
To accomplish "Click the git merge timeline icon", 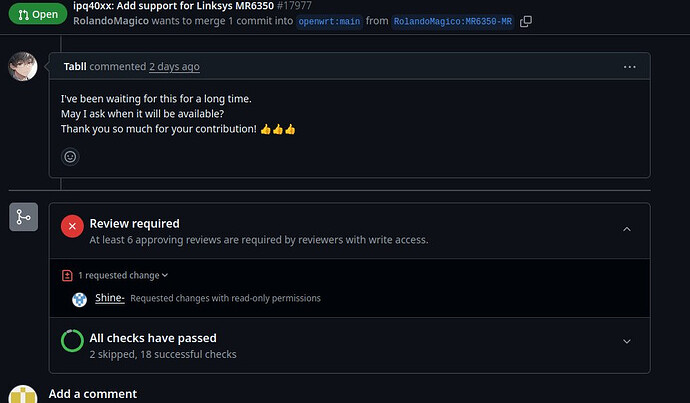I will [23, 217].
